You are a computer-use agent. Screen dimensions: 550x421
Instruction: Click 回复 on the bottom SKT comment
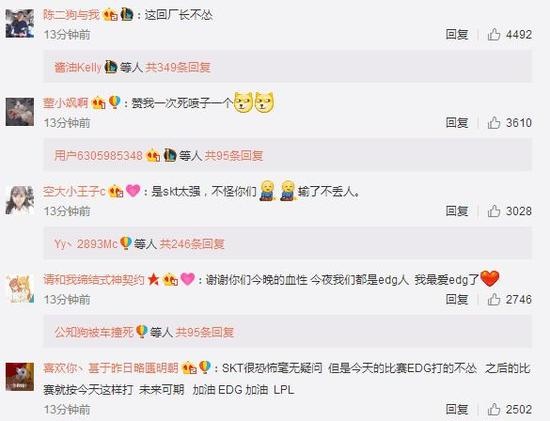point(457,409)
